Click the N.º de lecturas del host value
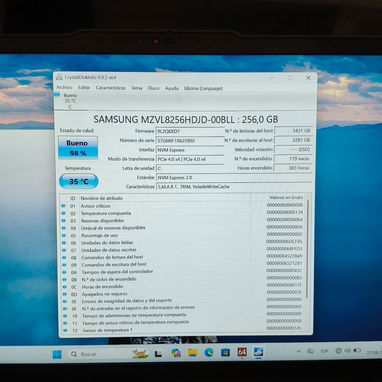 click(293, 131)
